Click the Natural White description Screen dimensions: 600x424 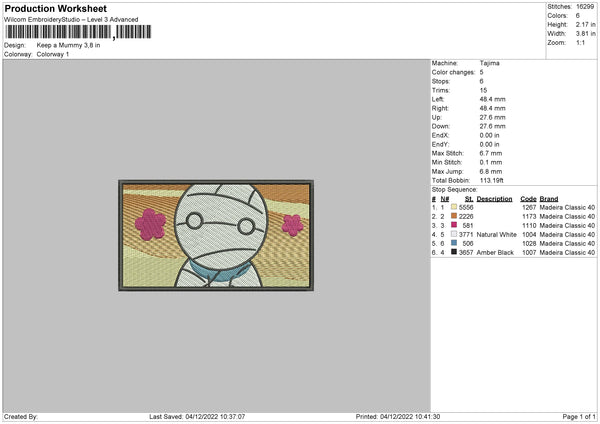tap(497, 235)
